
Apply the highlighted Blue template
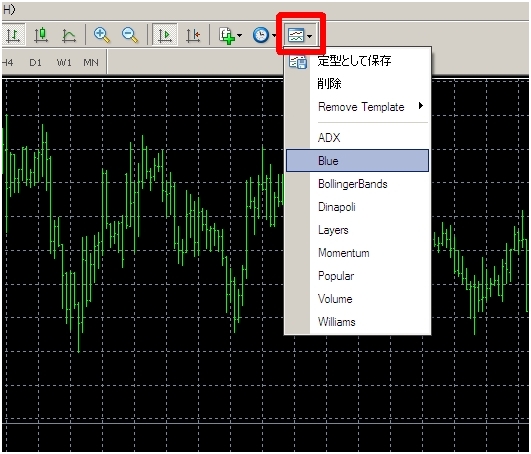click(x=358, y=160)
